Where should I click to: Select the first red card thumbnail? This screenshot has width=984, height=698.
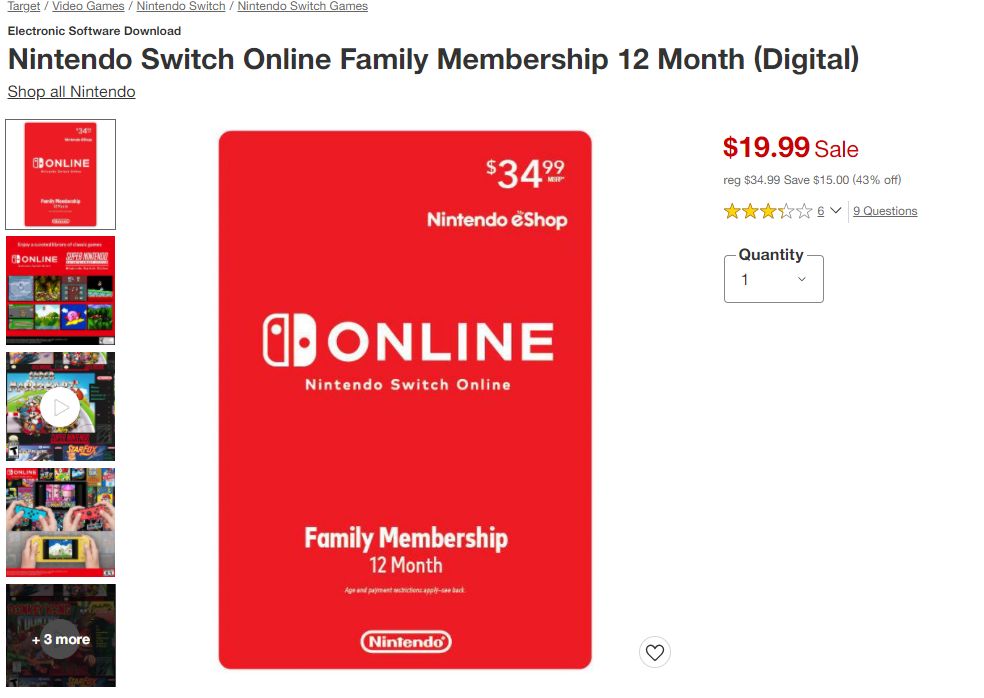click(x=60, y=174)
